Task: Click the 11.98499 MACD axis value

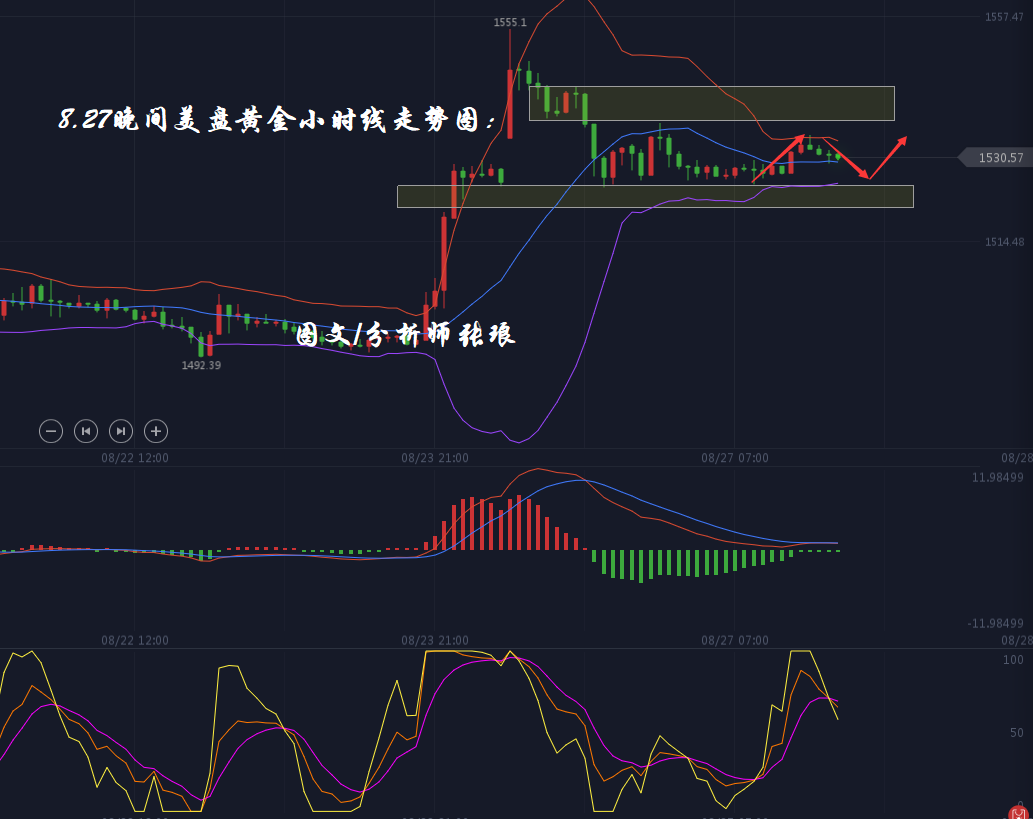Action: (x=997, y=477)
